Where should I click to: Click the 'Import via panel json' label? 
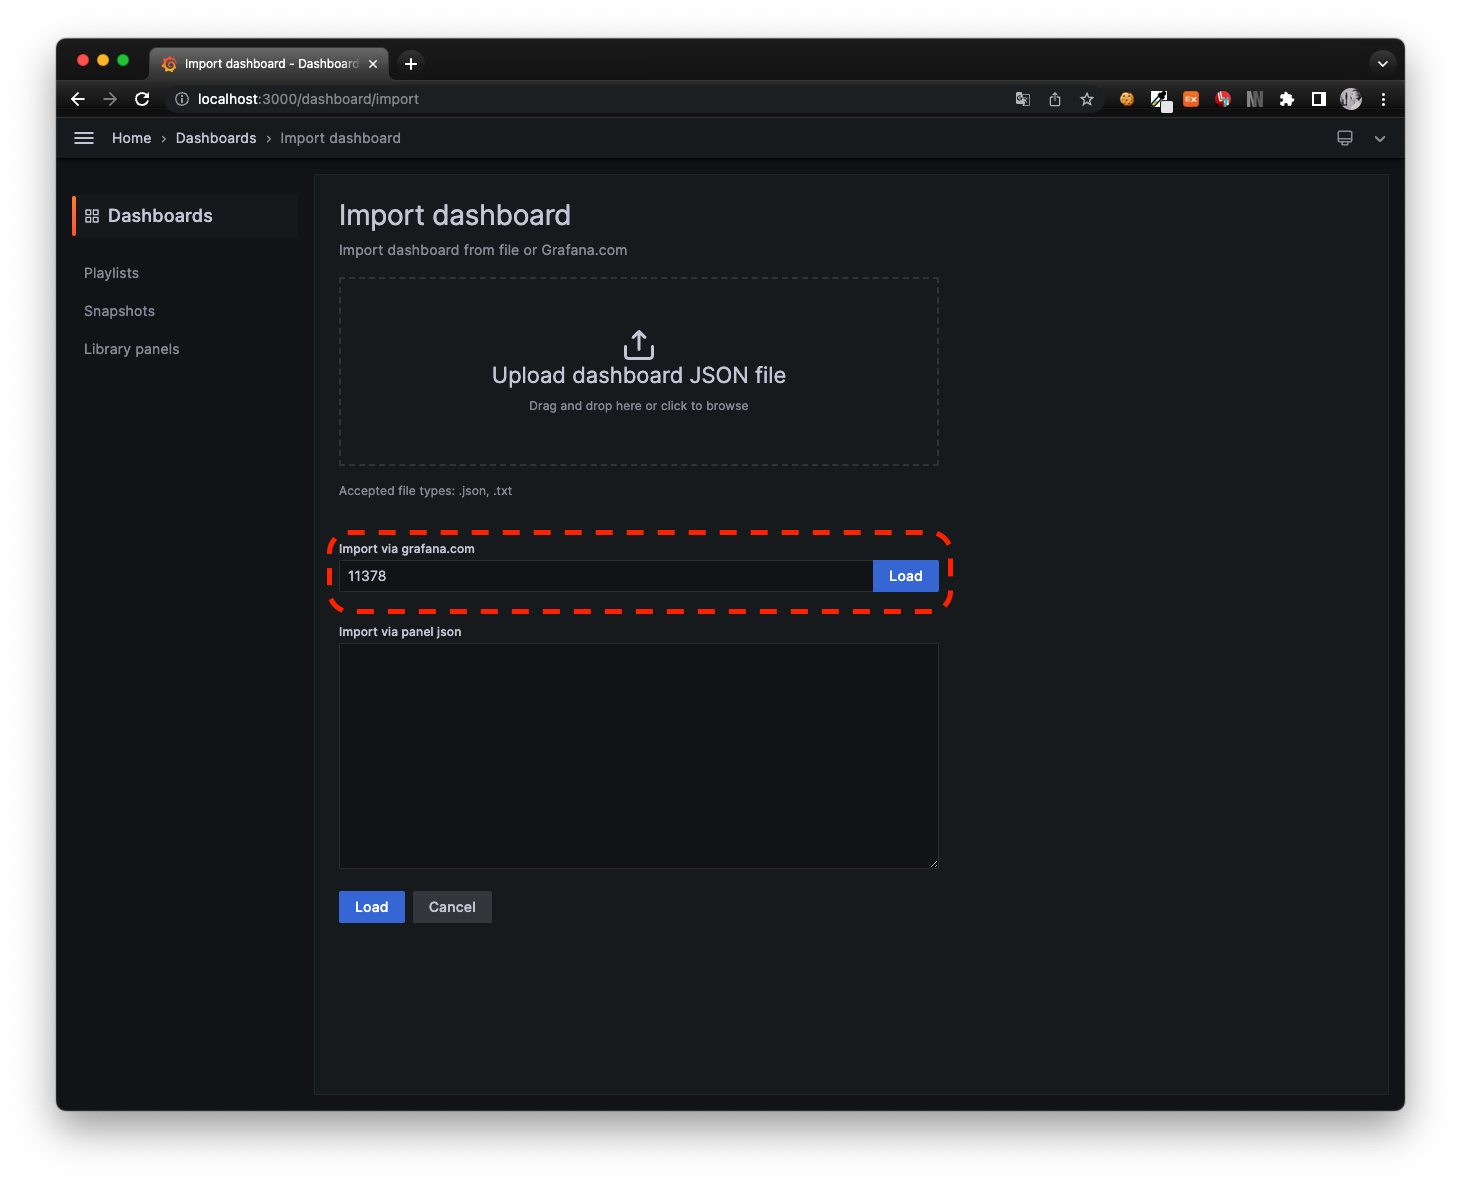400,632
